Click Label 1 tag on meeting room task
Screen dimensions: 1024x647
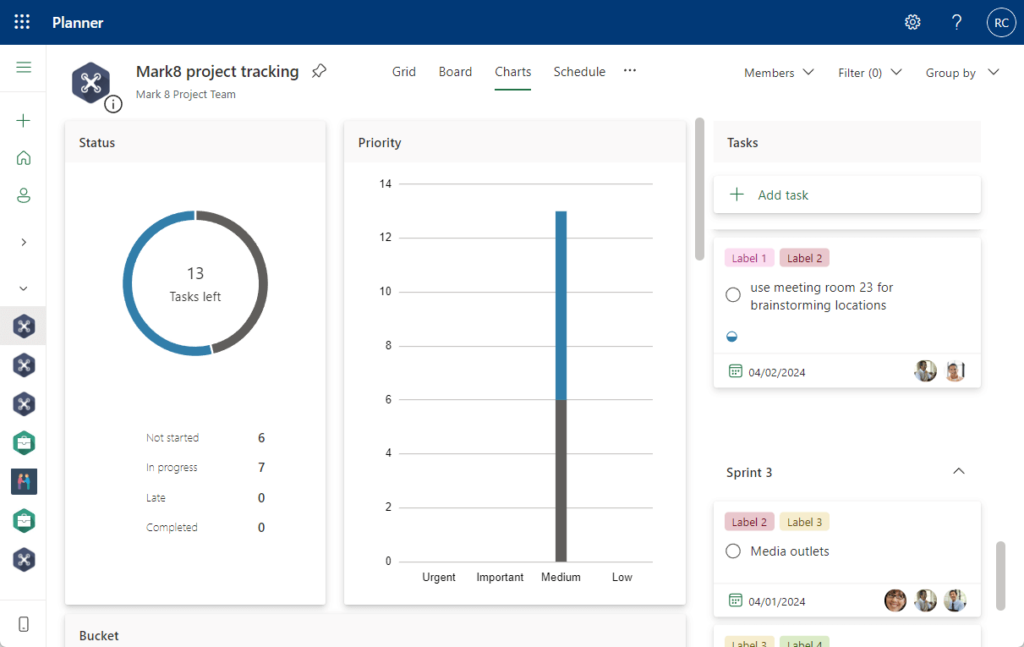(x=749, y=258)
